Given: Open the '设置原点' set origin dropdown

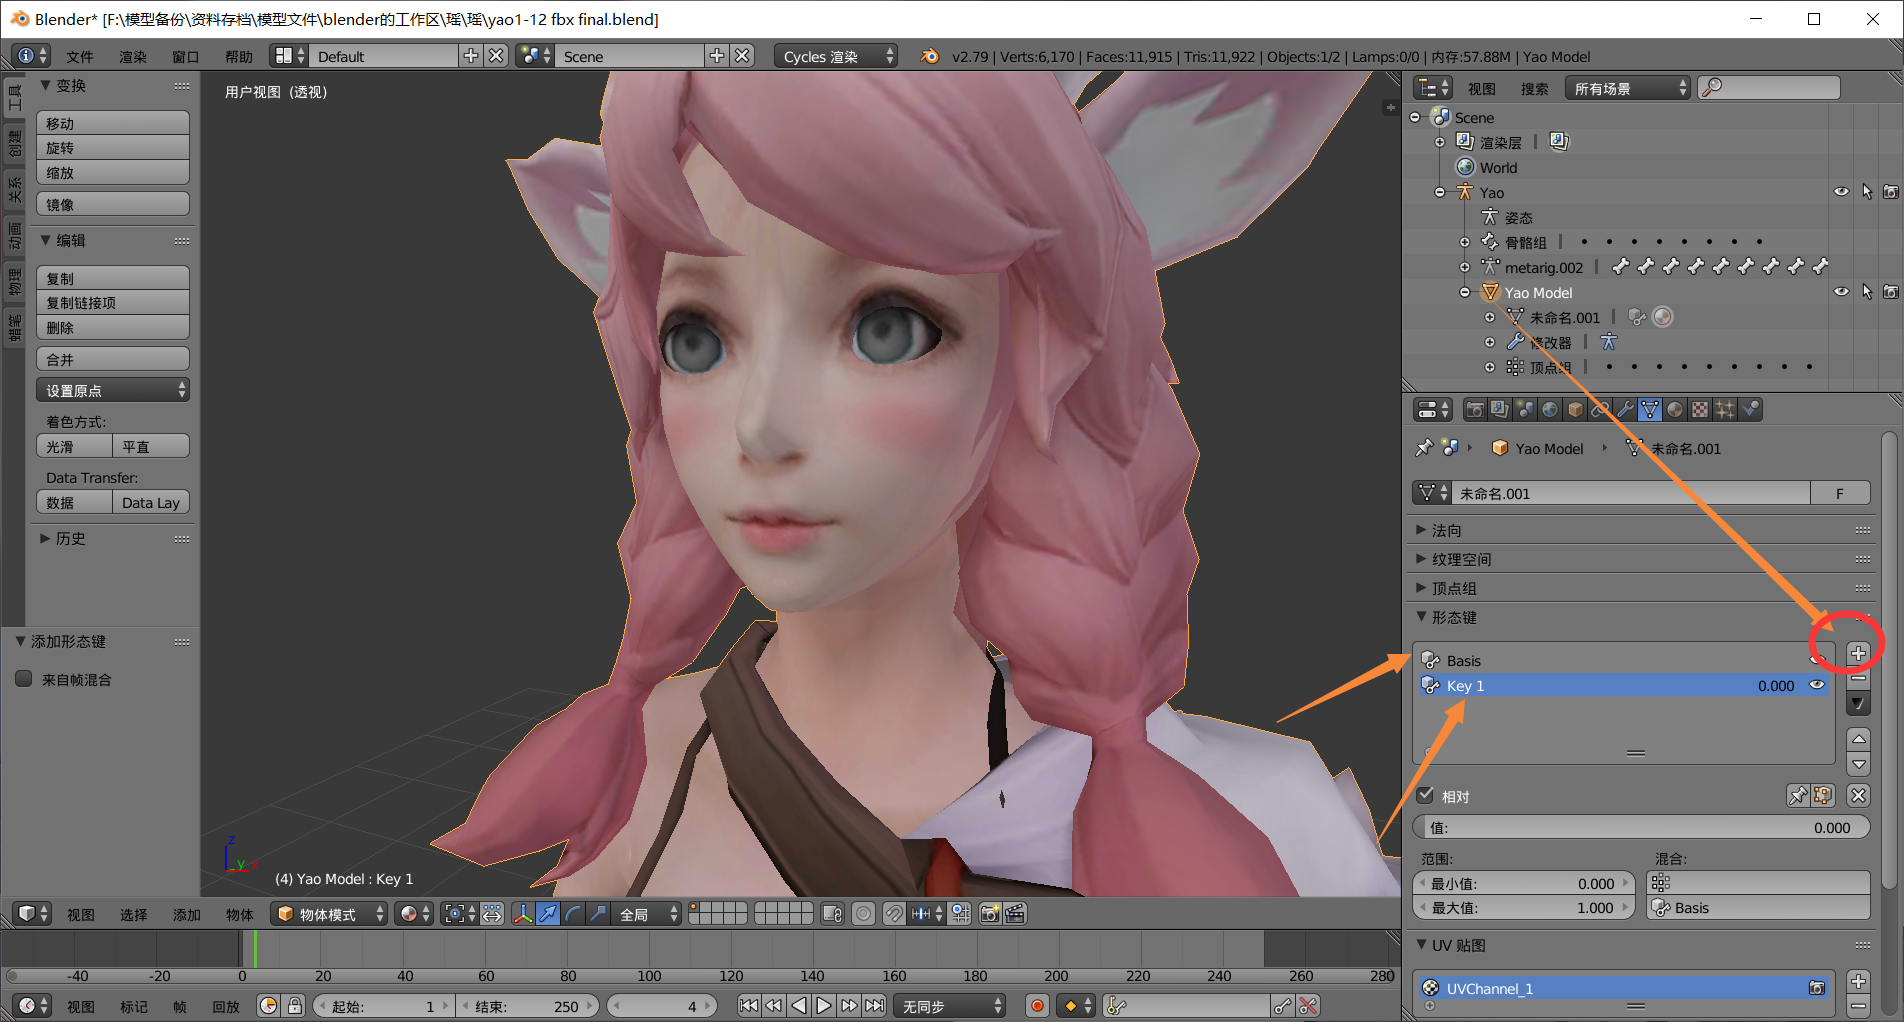Looking at the screenshot, I should coord(112,390).
